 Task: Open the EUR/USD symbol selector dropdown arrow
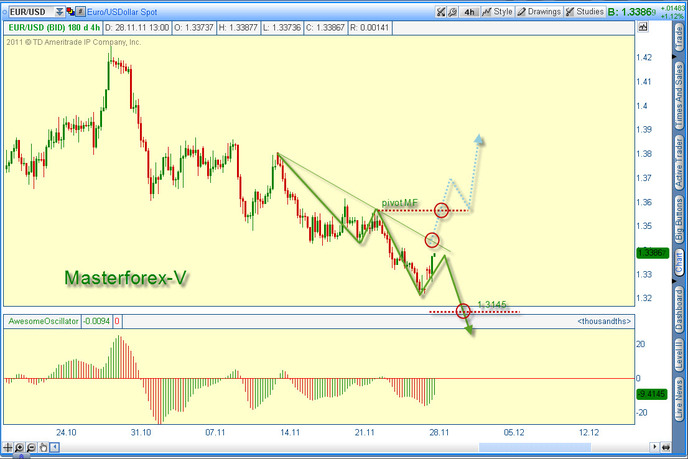(60, 12)
